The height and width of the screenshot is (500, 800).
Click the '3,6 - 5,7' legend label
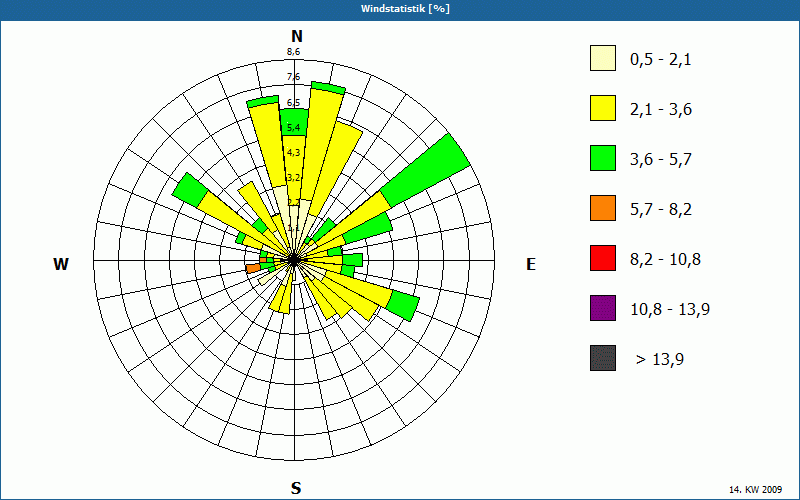tap(661, 160)
